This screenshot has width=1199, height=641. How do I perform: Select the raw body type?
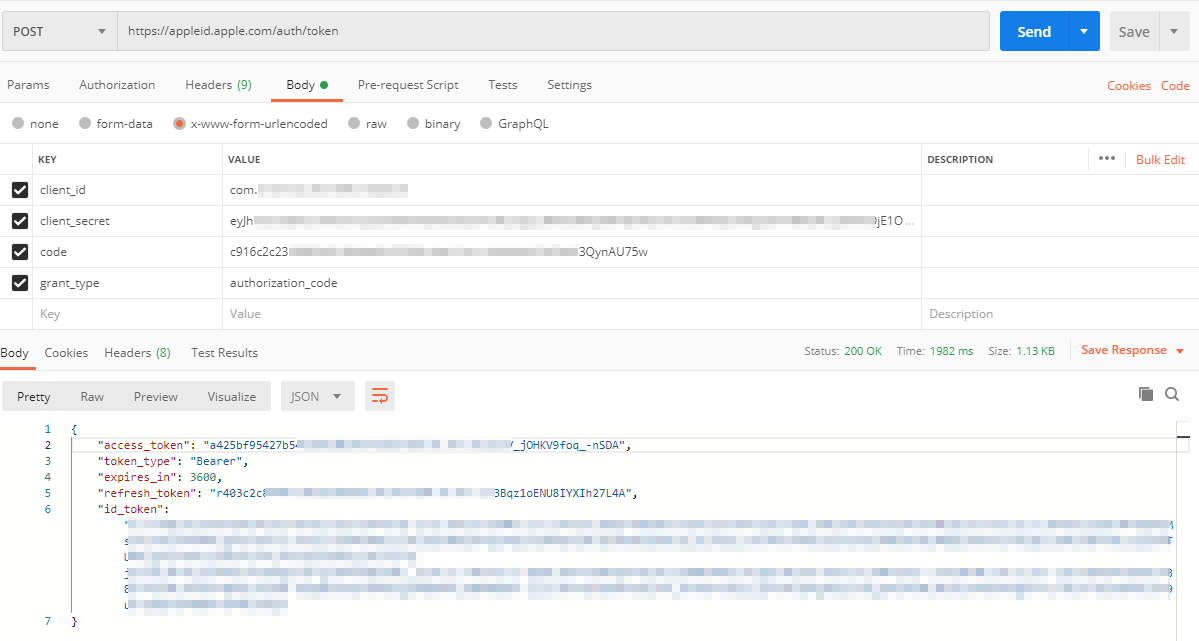pyautogui.click(x=367, y=123)
